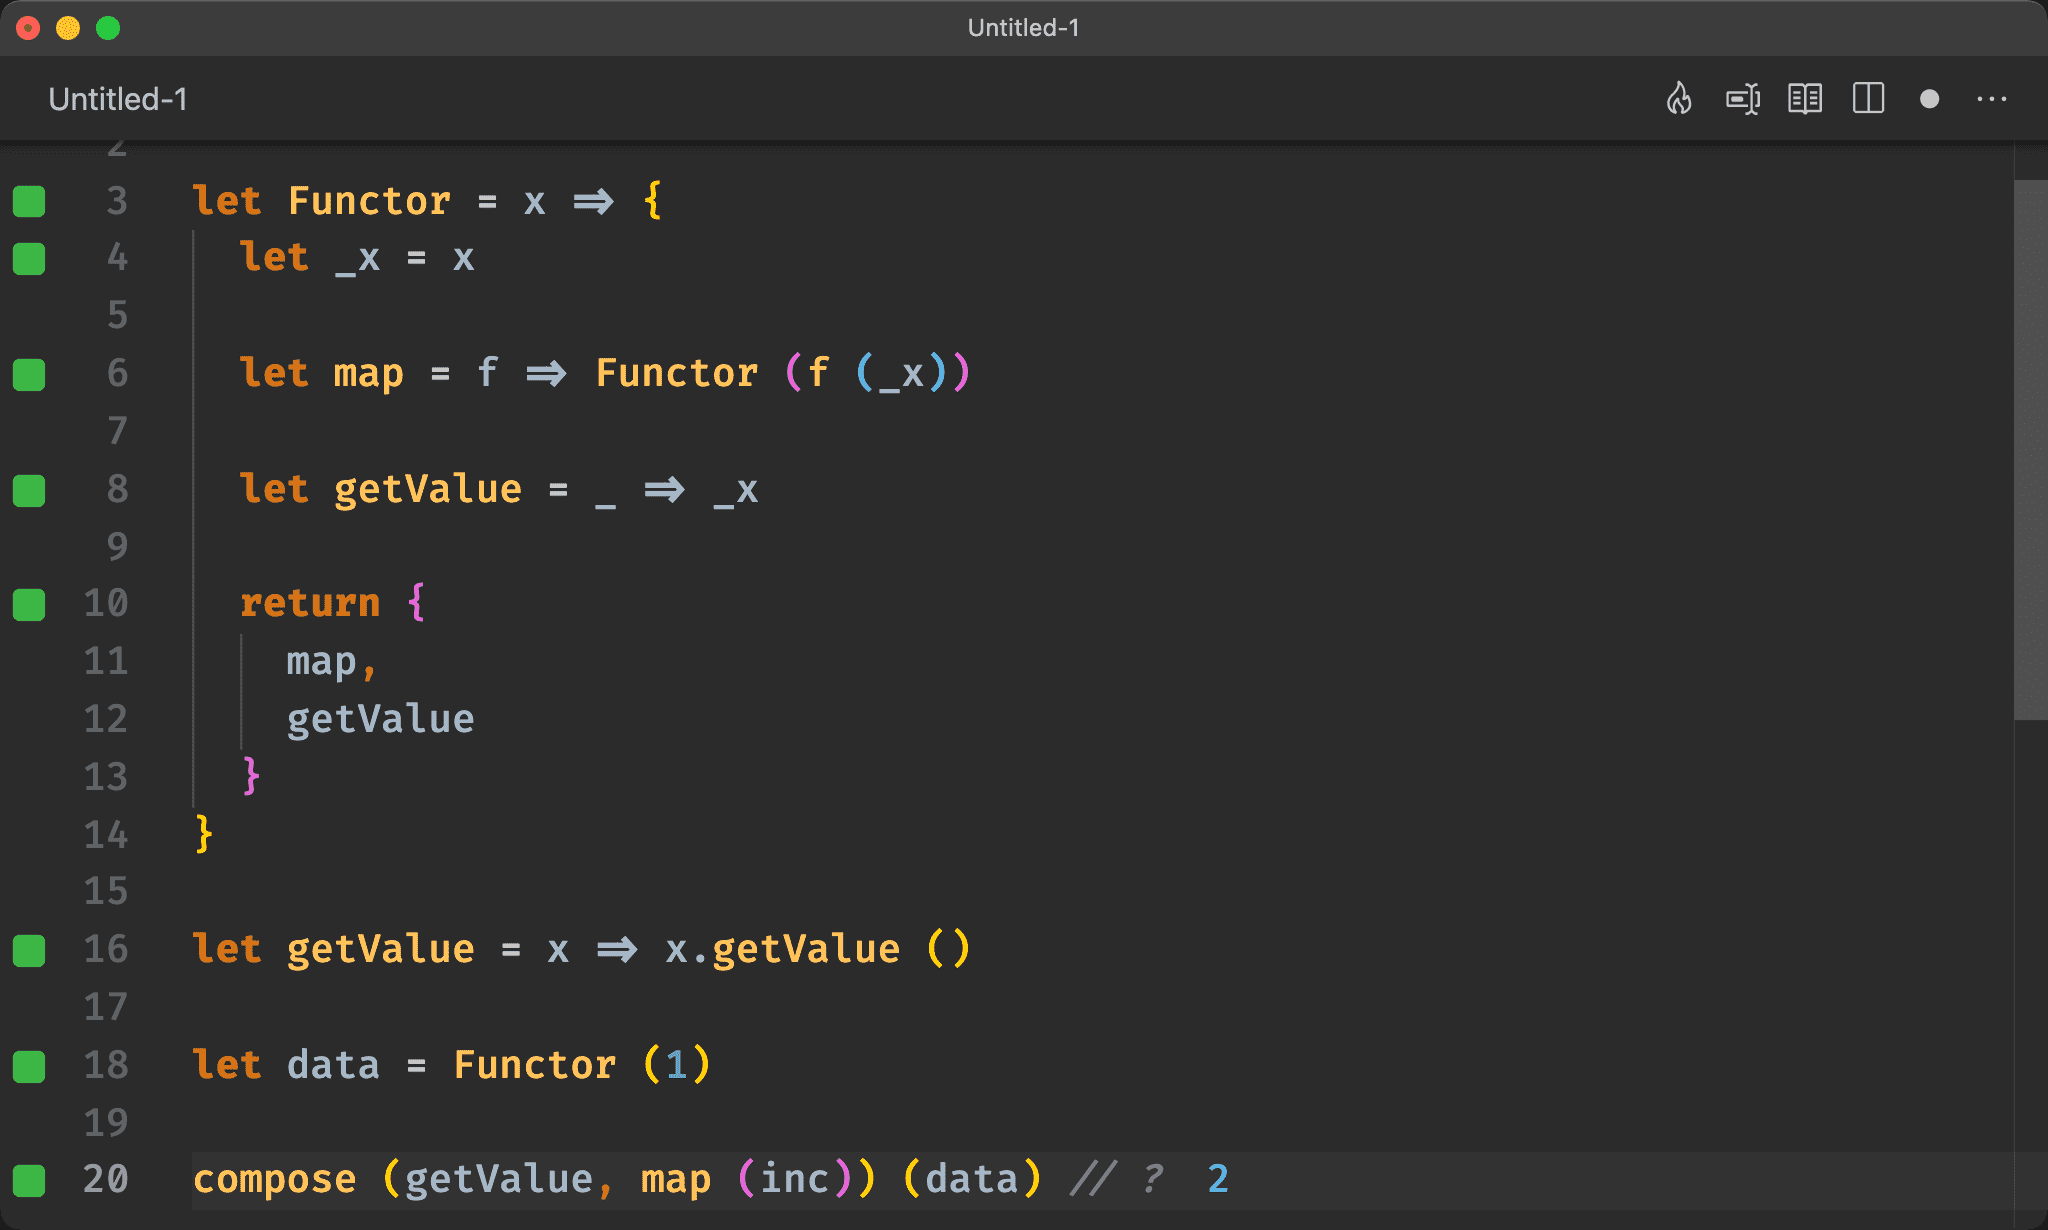Click the green coverage marker on line 20

29,1181
